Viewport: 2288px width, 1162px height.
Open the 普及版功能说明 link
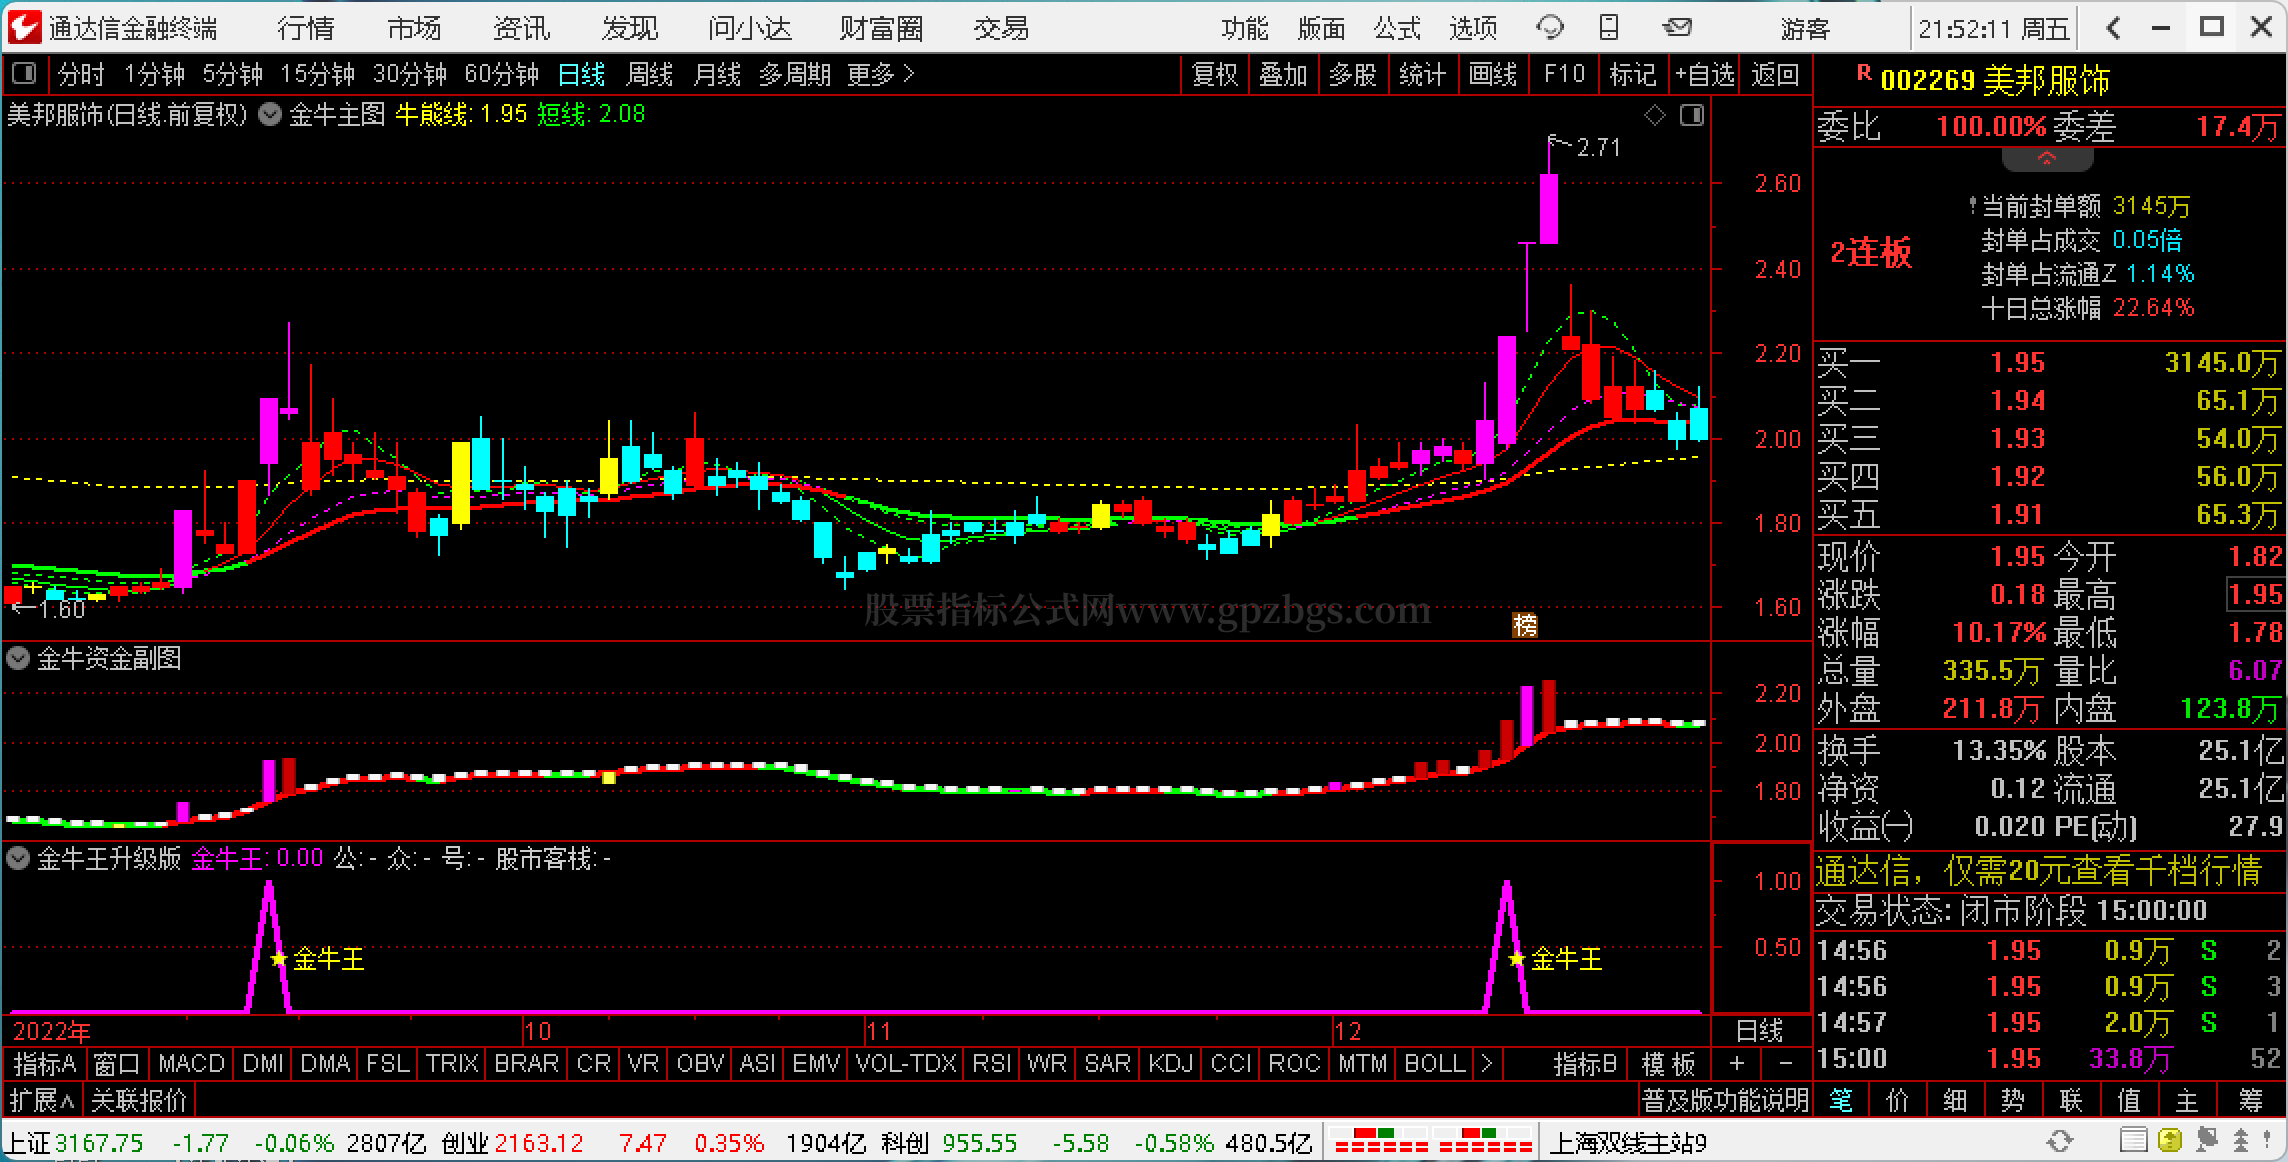click(x=1724, y=1101)
